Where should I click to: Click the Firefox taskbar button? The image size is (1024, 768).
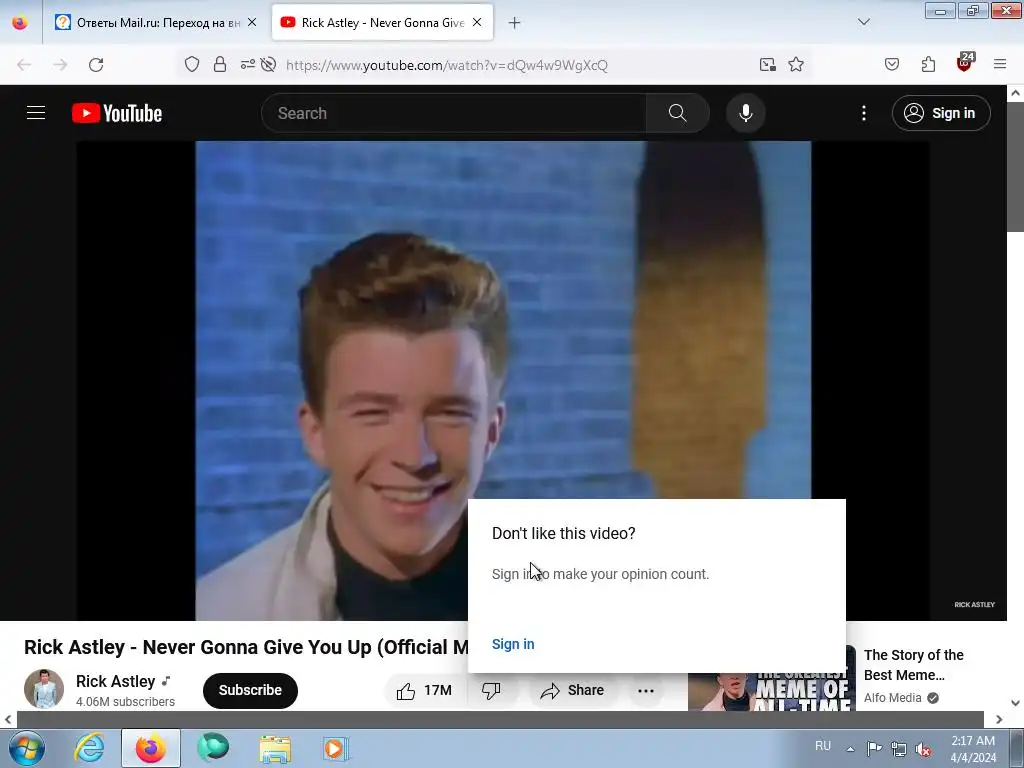tap(151, 748)
